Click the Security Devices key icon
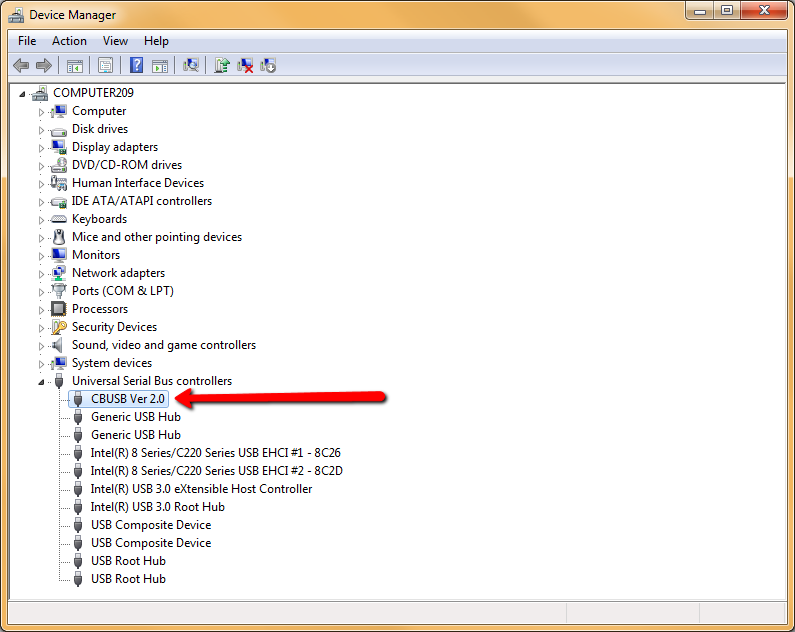795x632 pixels. [x=59, y=327]
